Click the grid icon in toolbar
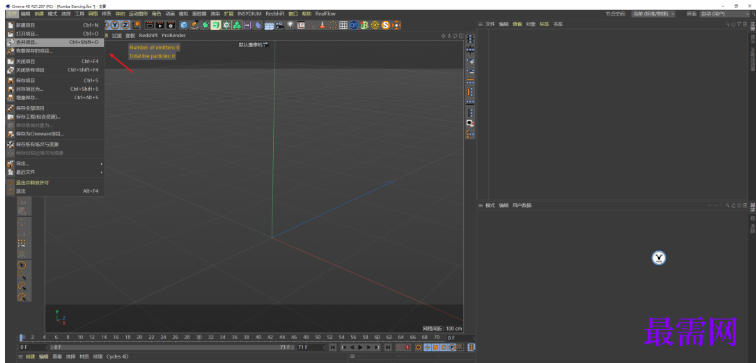This screenshot has height=363, width=756. tap(343, 25)
